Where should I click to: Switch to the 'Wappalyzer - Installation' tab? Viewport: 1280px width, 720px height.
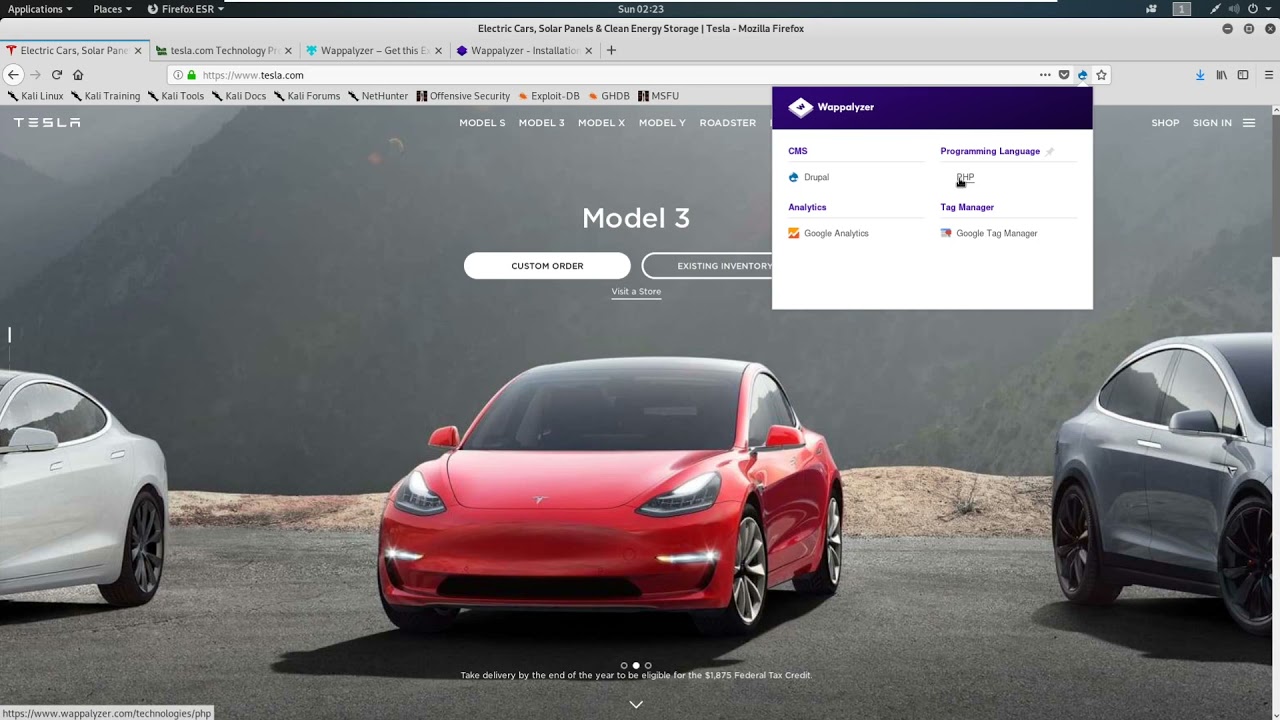pos(525,50)
